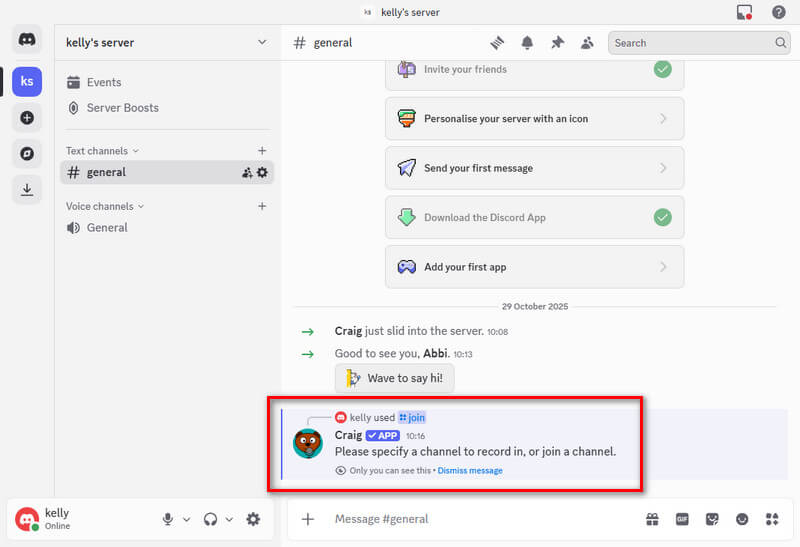Open the inbox icon at top right

[x=744, y=12]
